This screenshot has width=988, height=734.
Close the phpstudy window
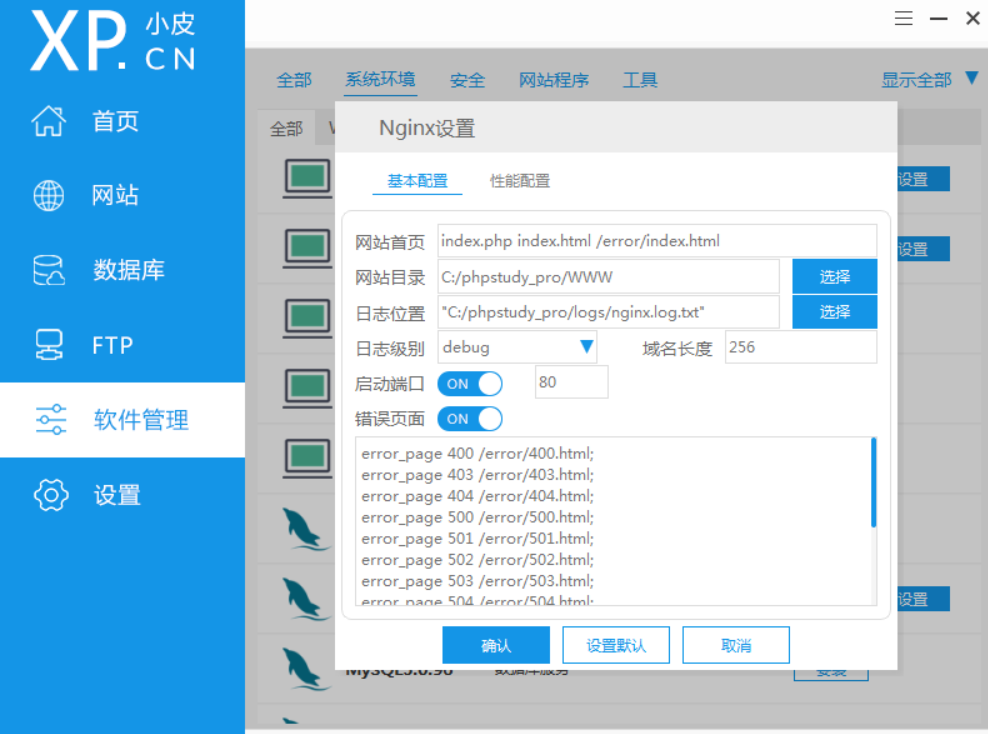coord(973,18)
